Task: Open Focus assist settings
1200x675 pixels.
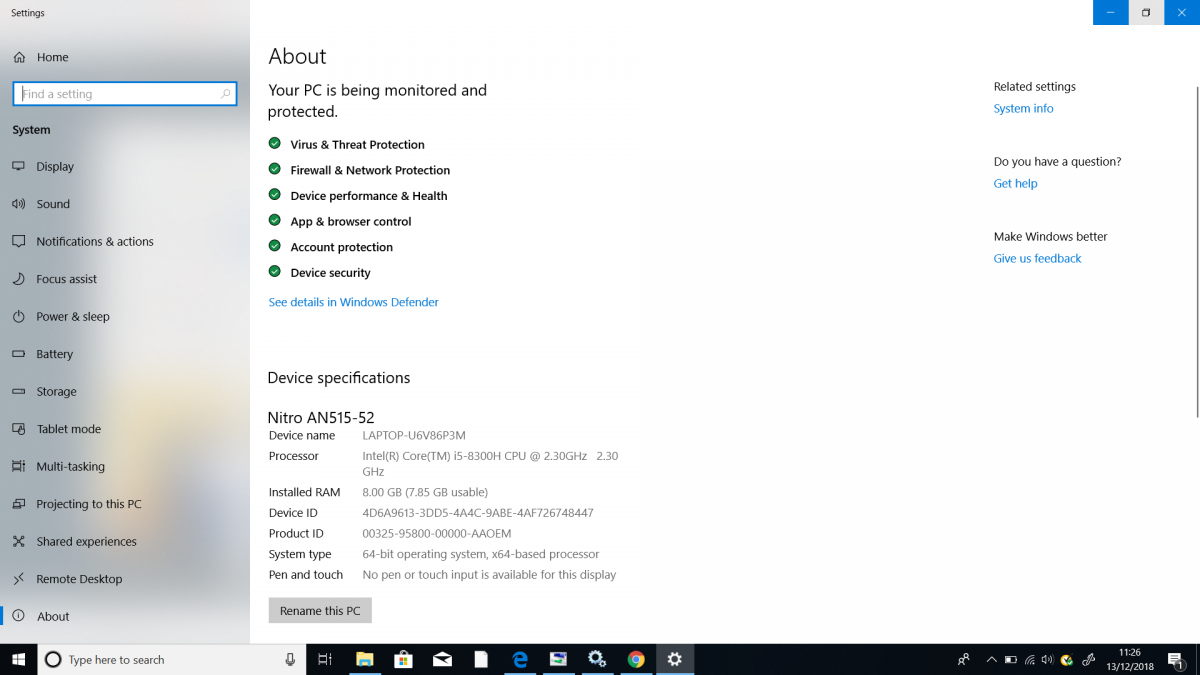Action: coord(67,279)
